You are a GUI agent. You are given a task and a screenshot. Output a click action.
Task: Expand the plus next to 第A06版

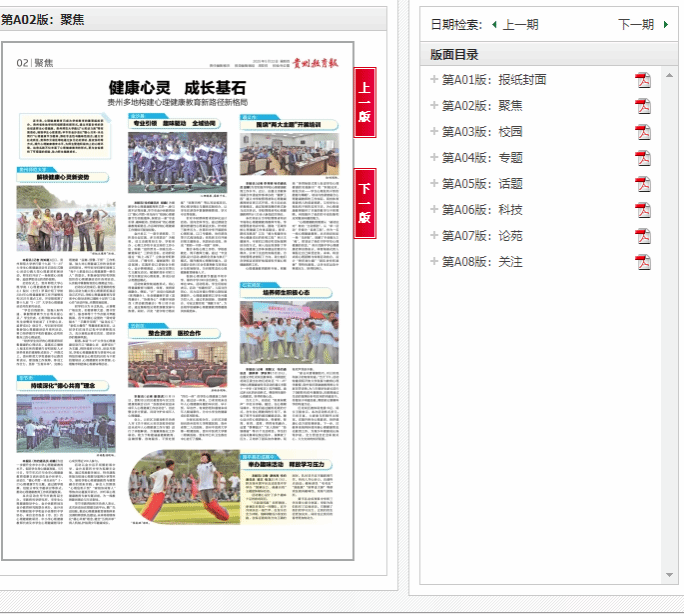pos(434,209)
